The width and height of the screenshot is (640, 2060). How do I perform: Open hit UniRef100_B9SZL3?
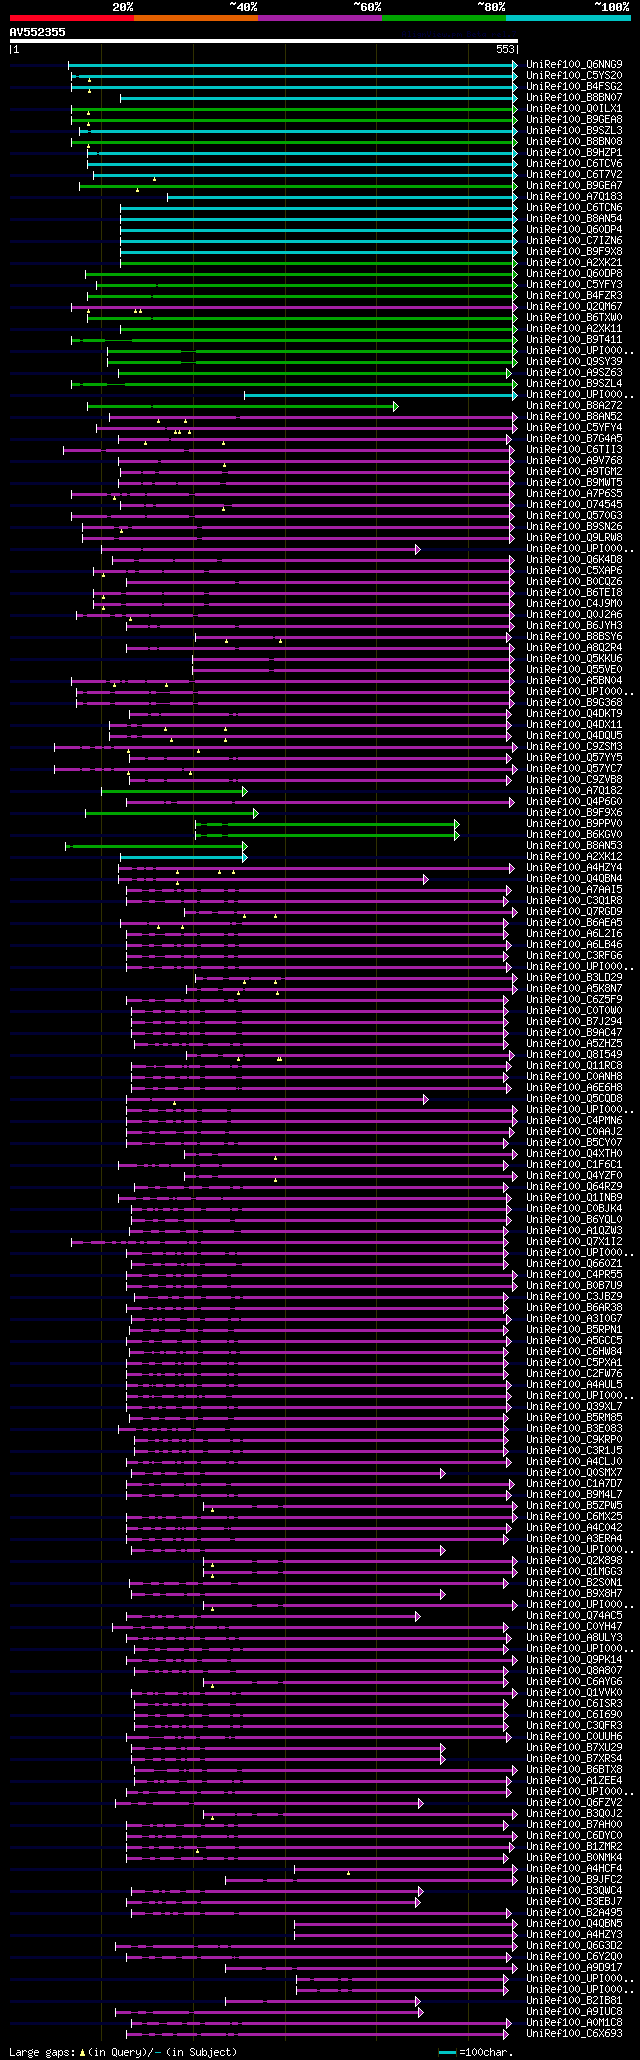click(x=574, y=131)
